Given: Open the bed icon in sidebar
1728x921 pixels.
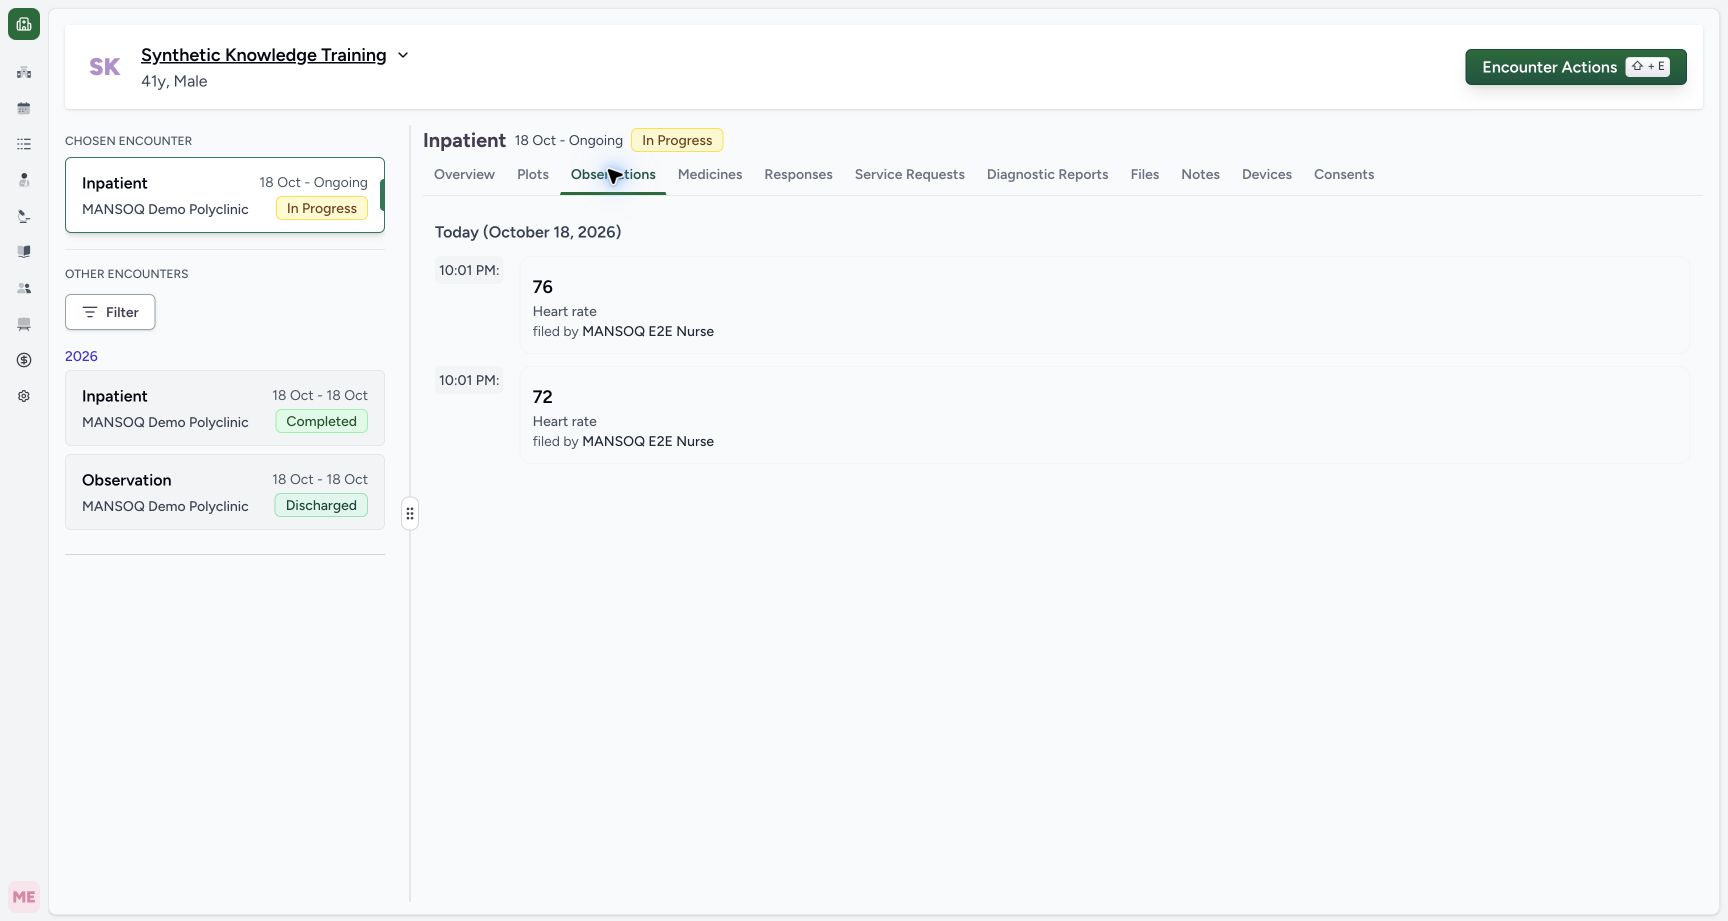Looking at the screenshot, I should coord(24,324).
